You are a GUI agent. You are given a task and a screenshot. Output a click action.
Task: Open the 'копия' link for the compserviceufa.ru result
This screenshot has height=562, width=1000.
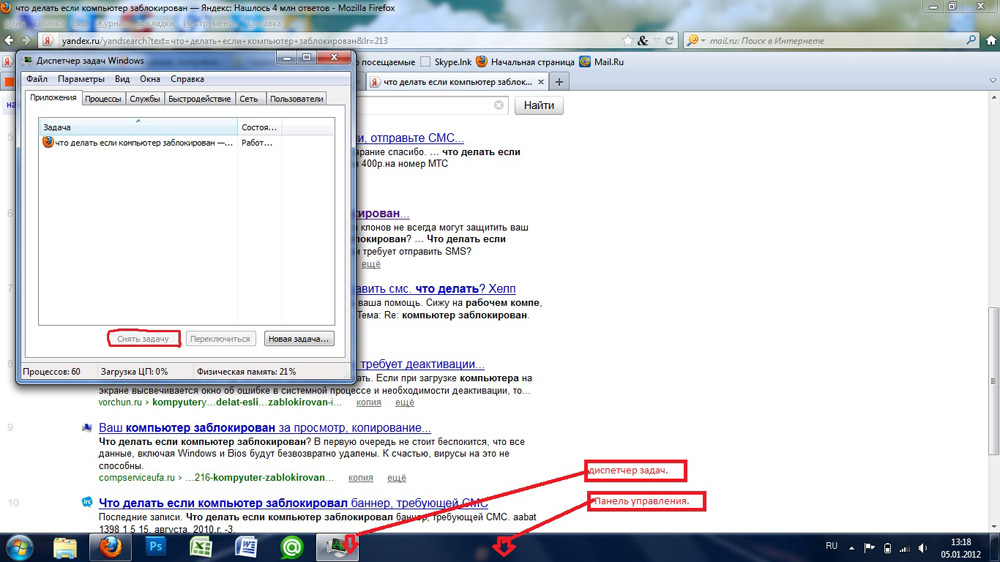pyautogui.click(x=360, y=478)
